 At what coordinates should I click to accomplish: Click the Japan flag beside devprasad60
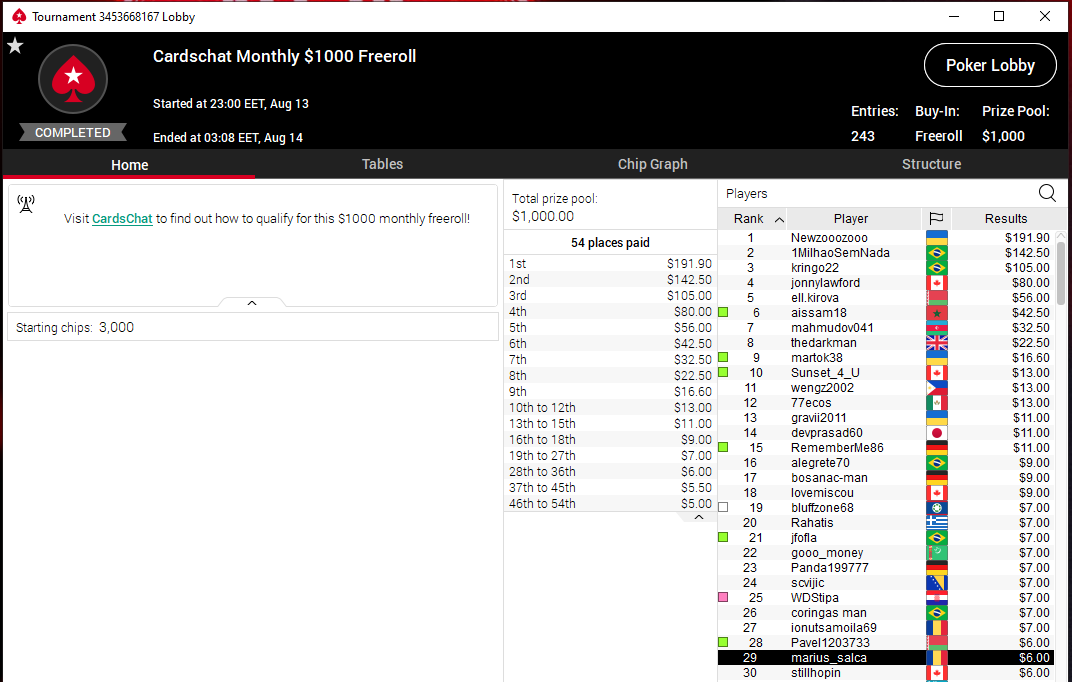[x=937, y=433]
